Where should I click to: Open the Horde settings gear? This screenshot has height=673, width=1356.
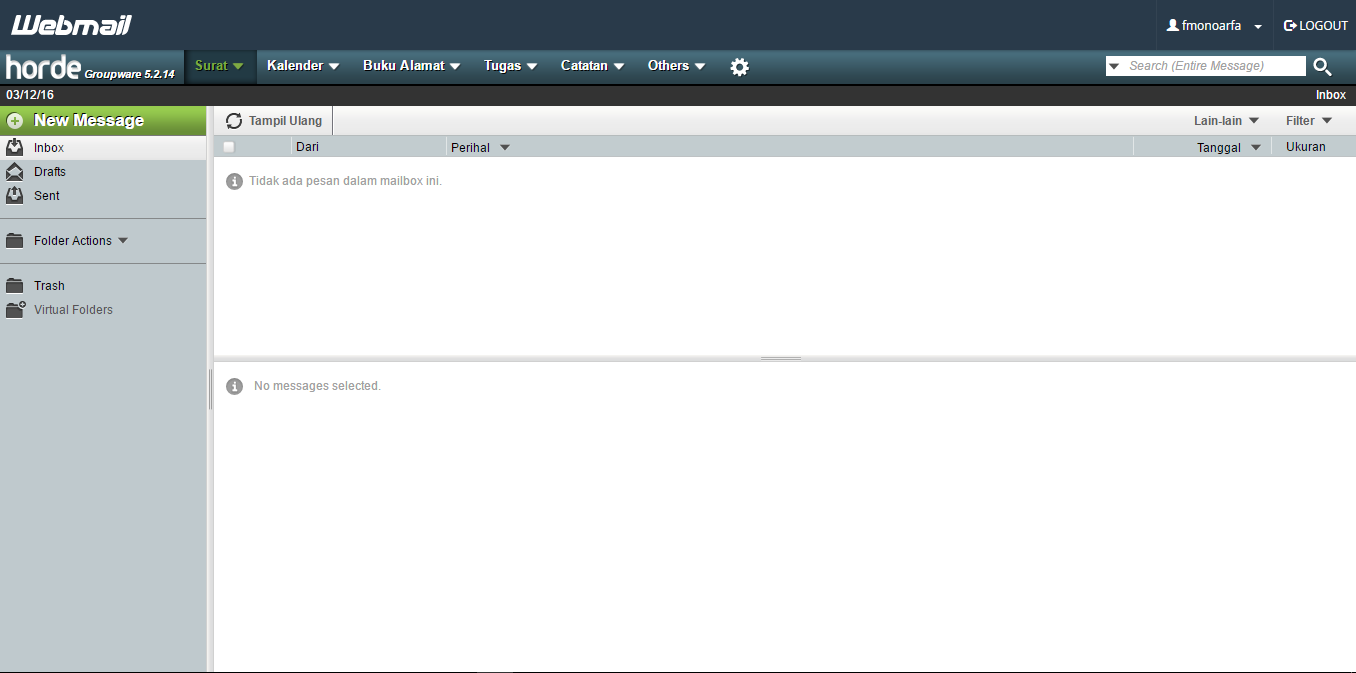739,66
